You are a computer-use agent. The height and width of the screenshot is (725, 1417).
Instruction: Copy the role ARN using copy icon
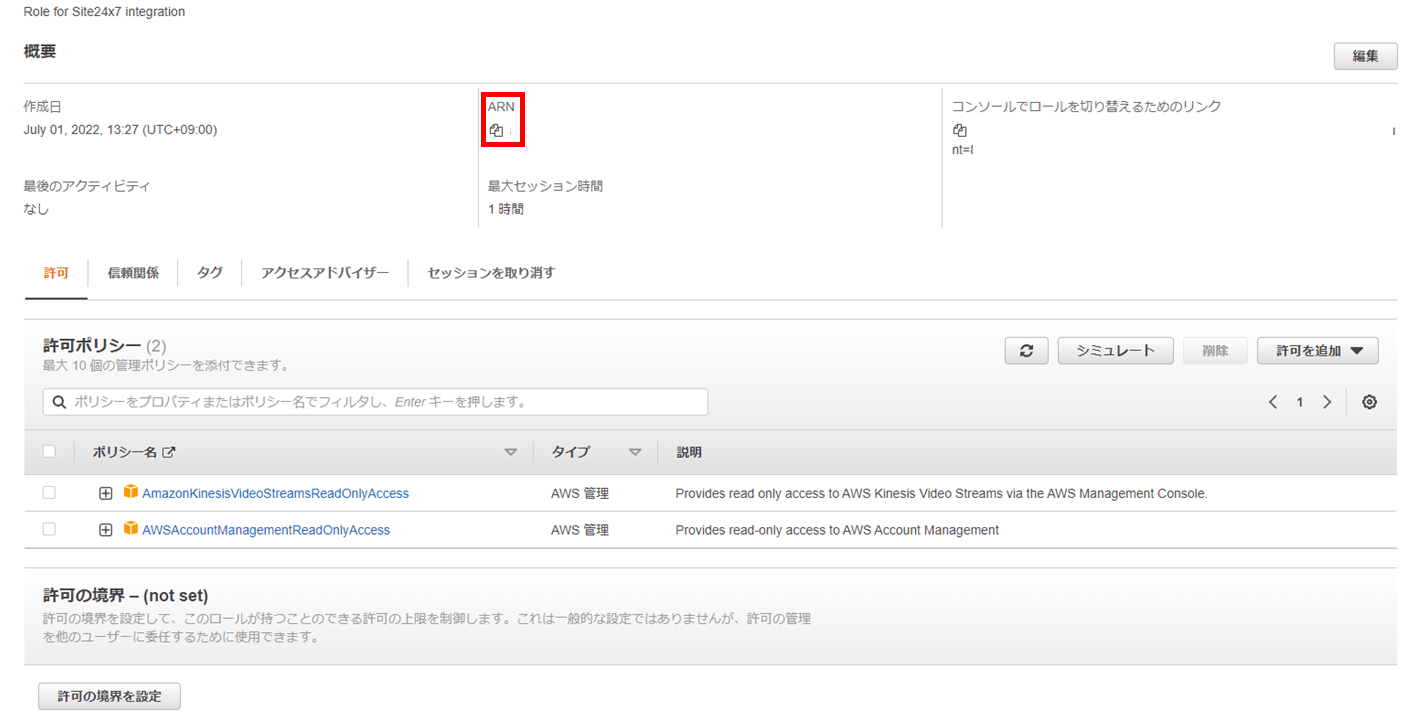[496, 130]
